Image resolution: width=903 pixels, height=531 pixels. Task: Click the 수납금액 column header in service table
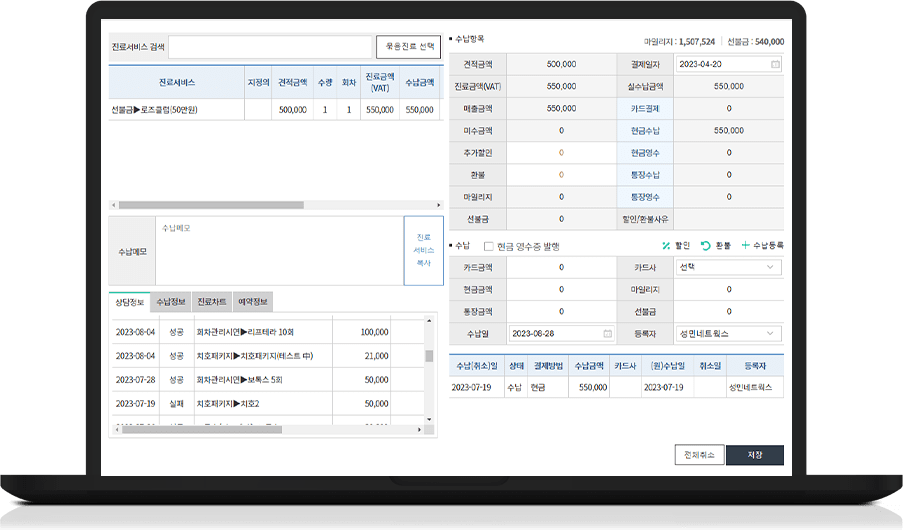click(x=419, y=82)
